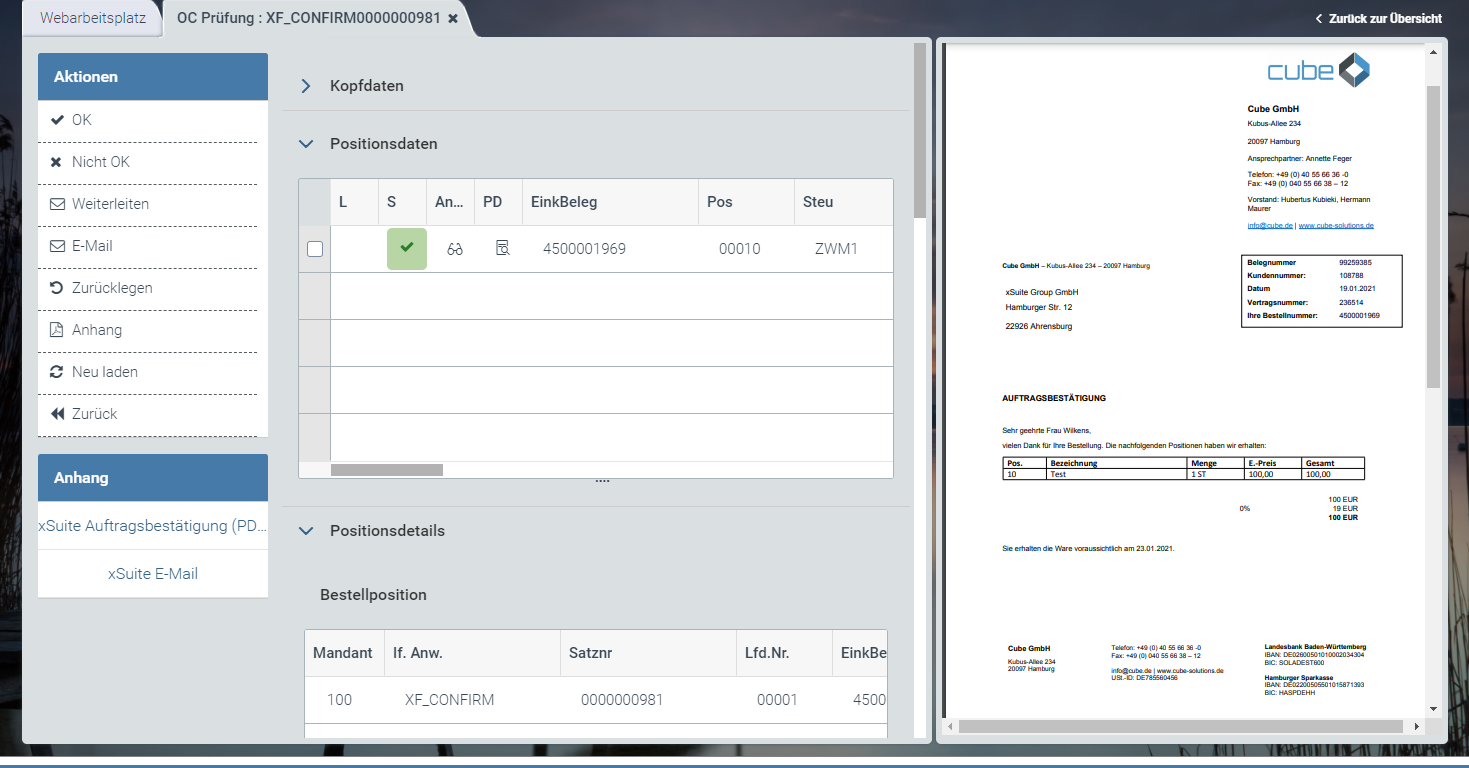Collapse the Positionsdetails section
Image resolution: width=1469 pixels, height=768 pixels.
coord(306,531)
